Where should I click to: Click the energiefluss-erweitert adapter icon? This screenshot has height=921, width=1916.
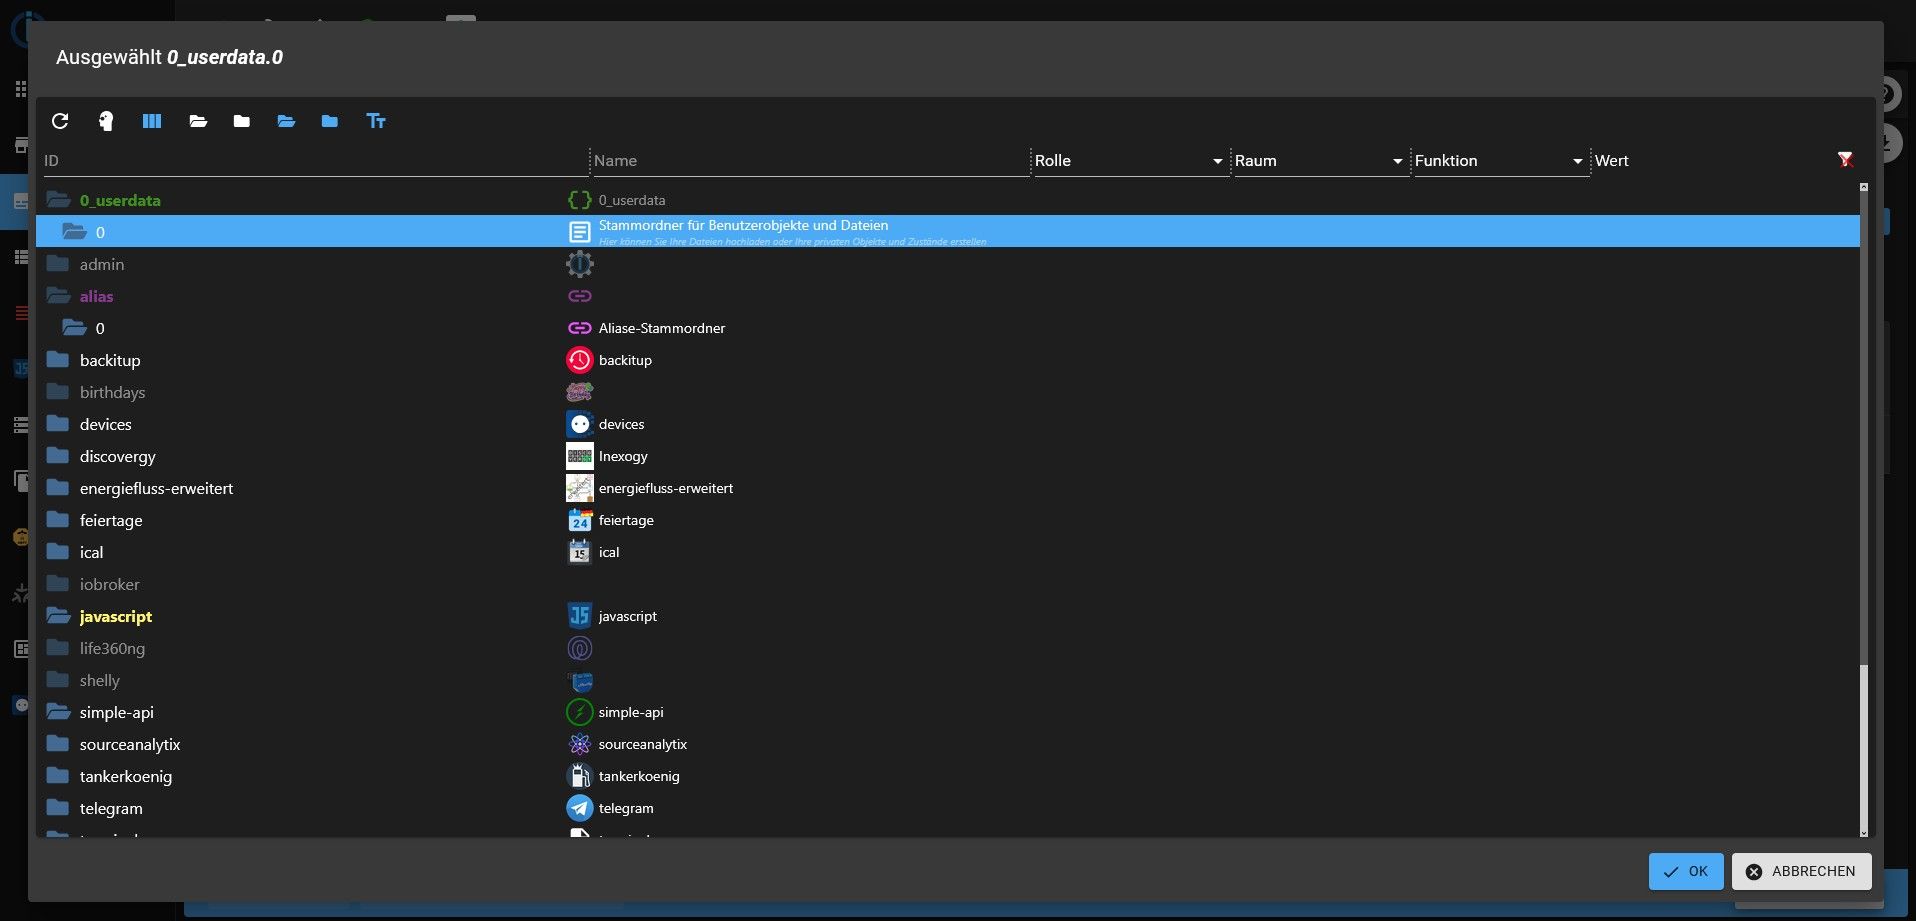coord(580,488)
